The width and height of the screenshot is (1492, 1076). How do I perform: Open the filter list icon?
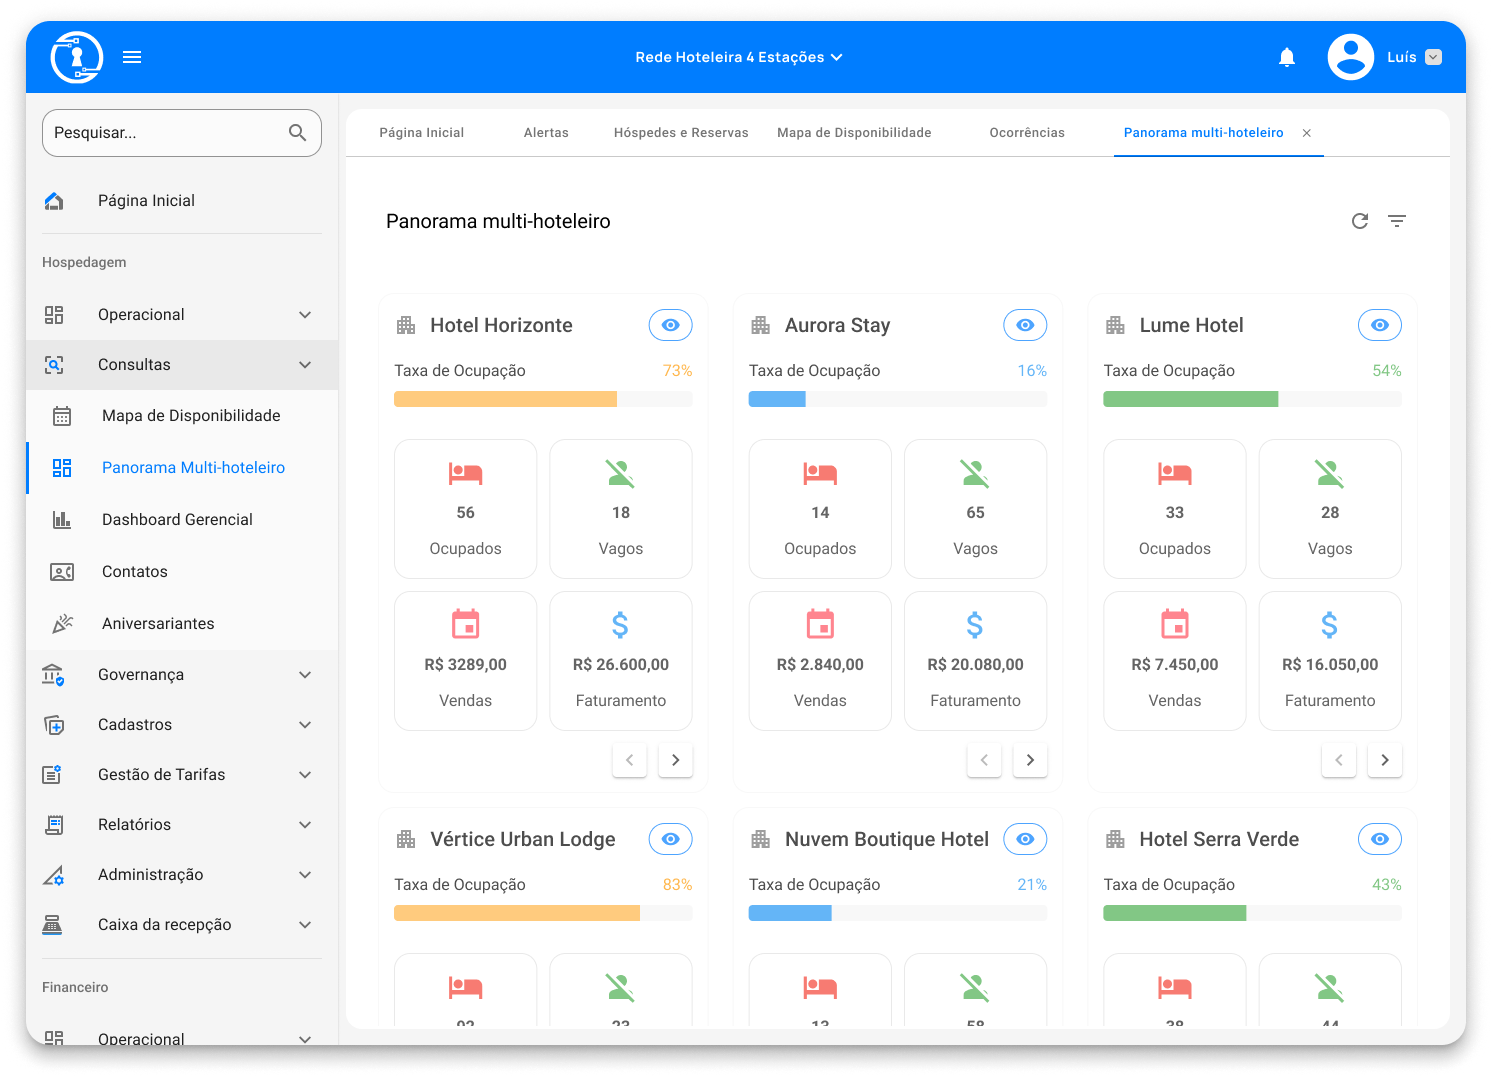pyautogui.click(x=1397, y=221)
